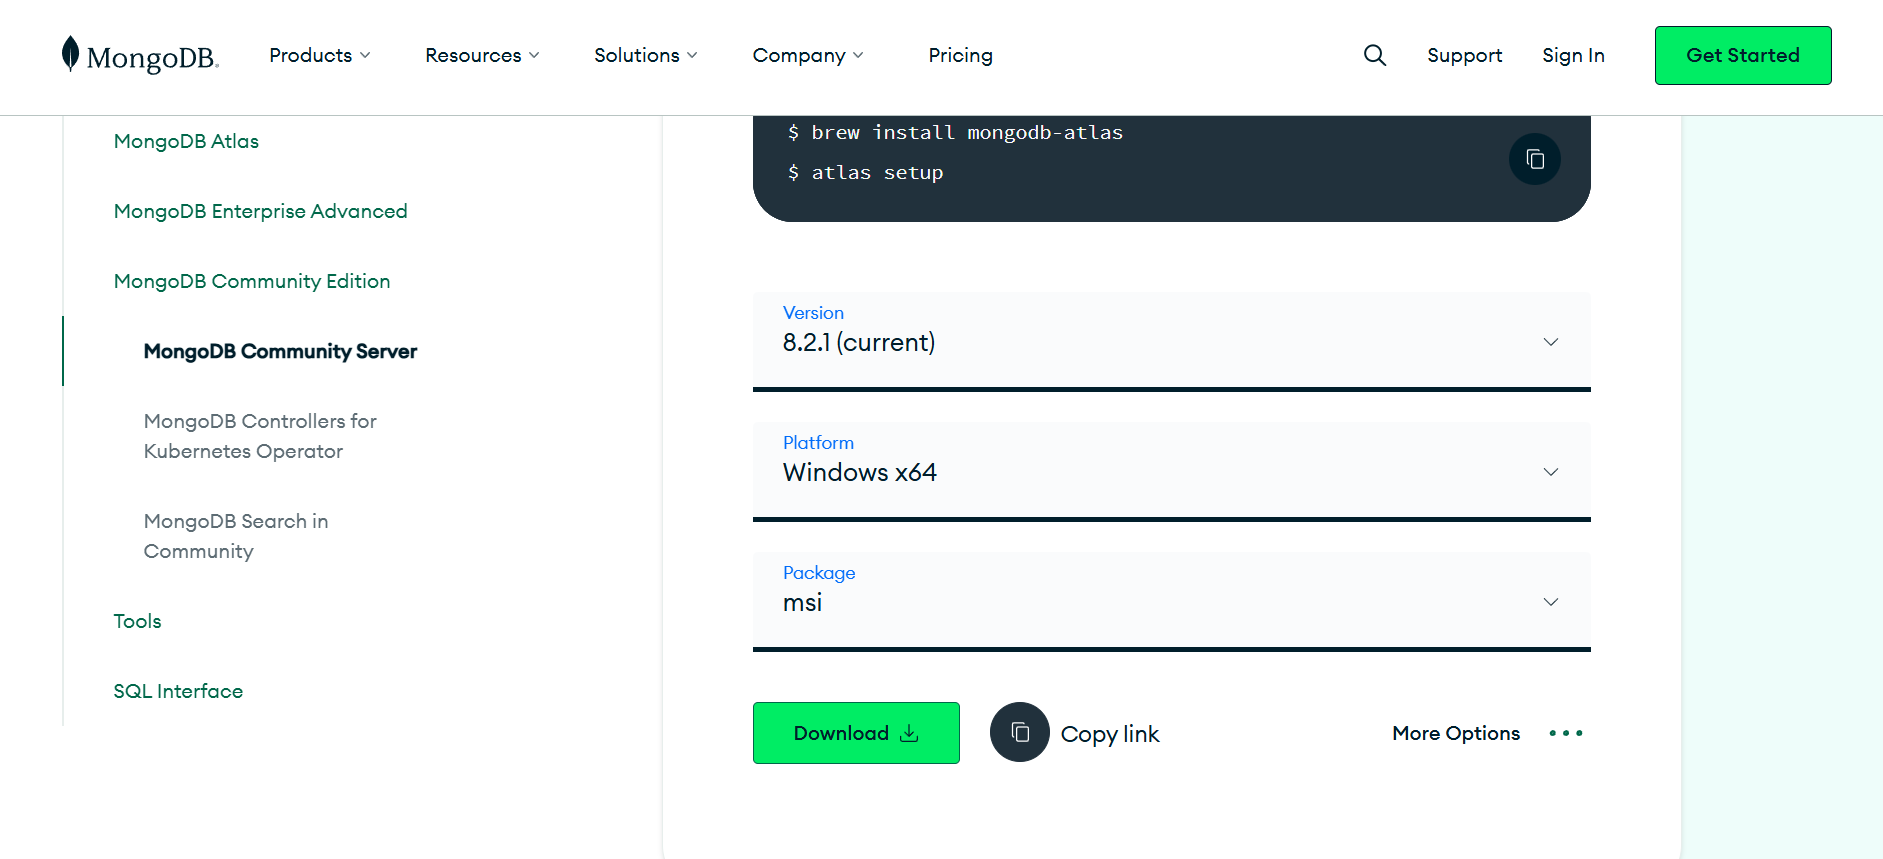Open MongoDB Search in Community

(236, 536)
